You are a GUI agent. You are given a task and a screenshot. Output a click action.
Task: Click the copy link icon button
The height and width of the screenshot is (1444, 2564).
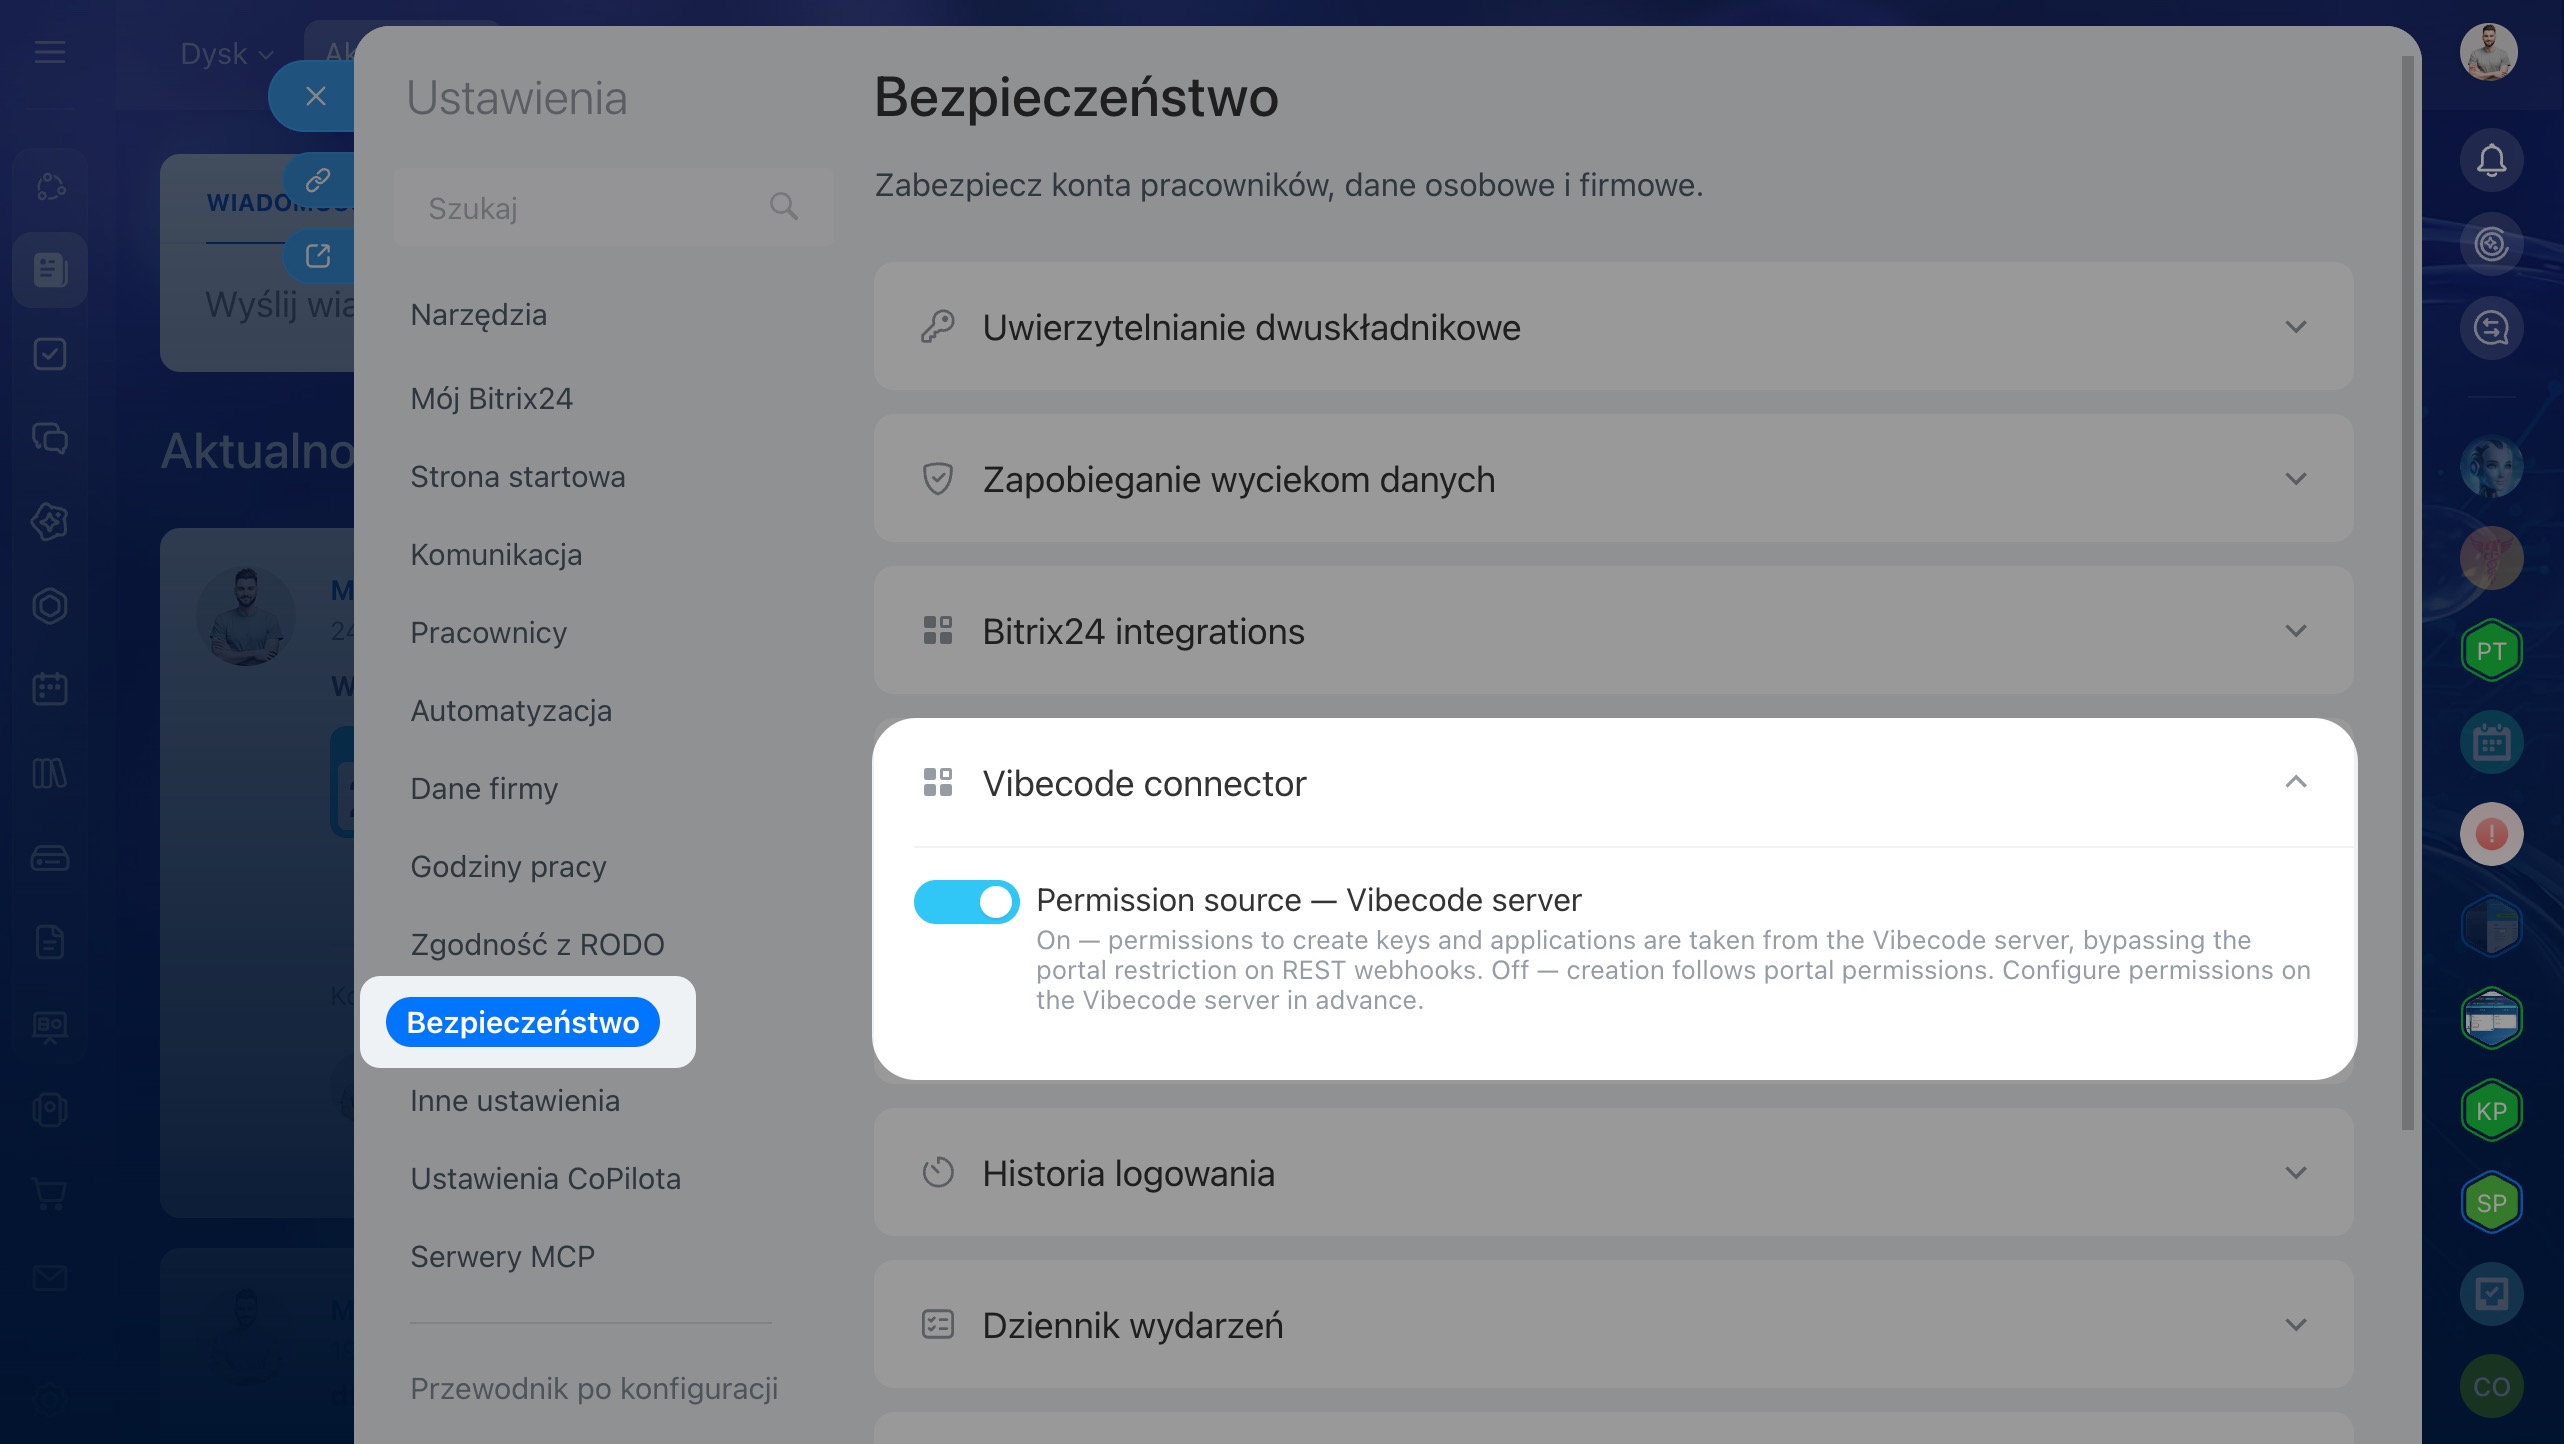tap(318, 180)
